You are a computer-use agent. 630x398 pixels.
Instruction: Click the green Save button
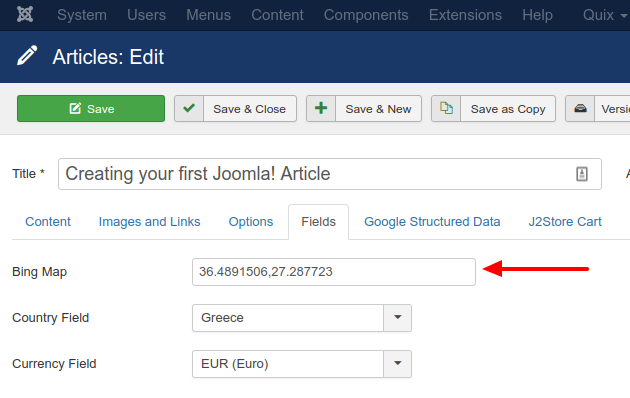[x=91, y=108]
